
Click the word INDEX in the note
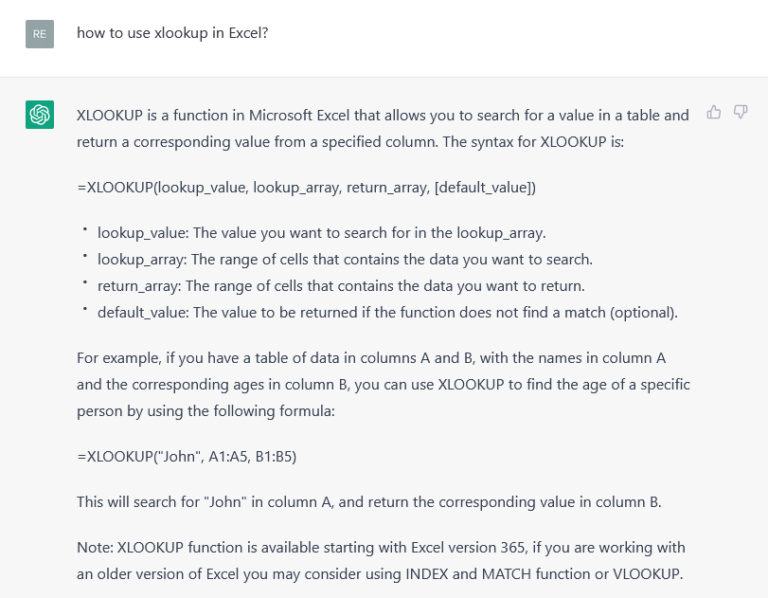427,574
